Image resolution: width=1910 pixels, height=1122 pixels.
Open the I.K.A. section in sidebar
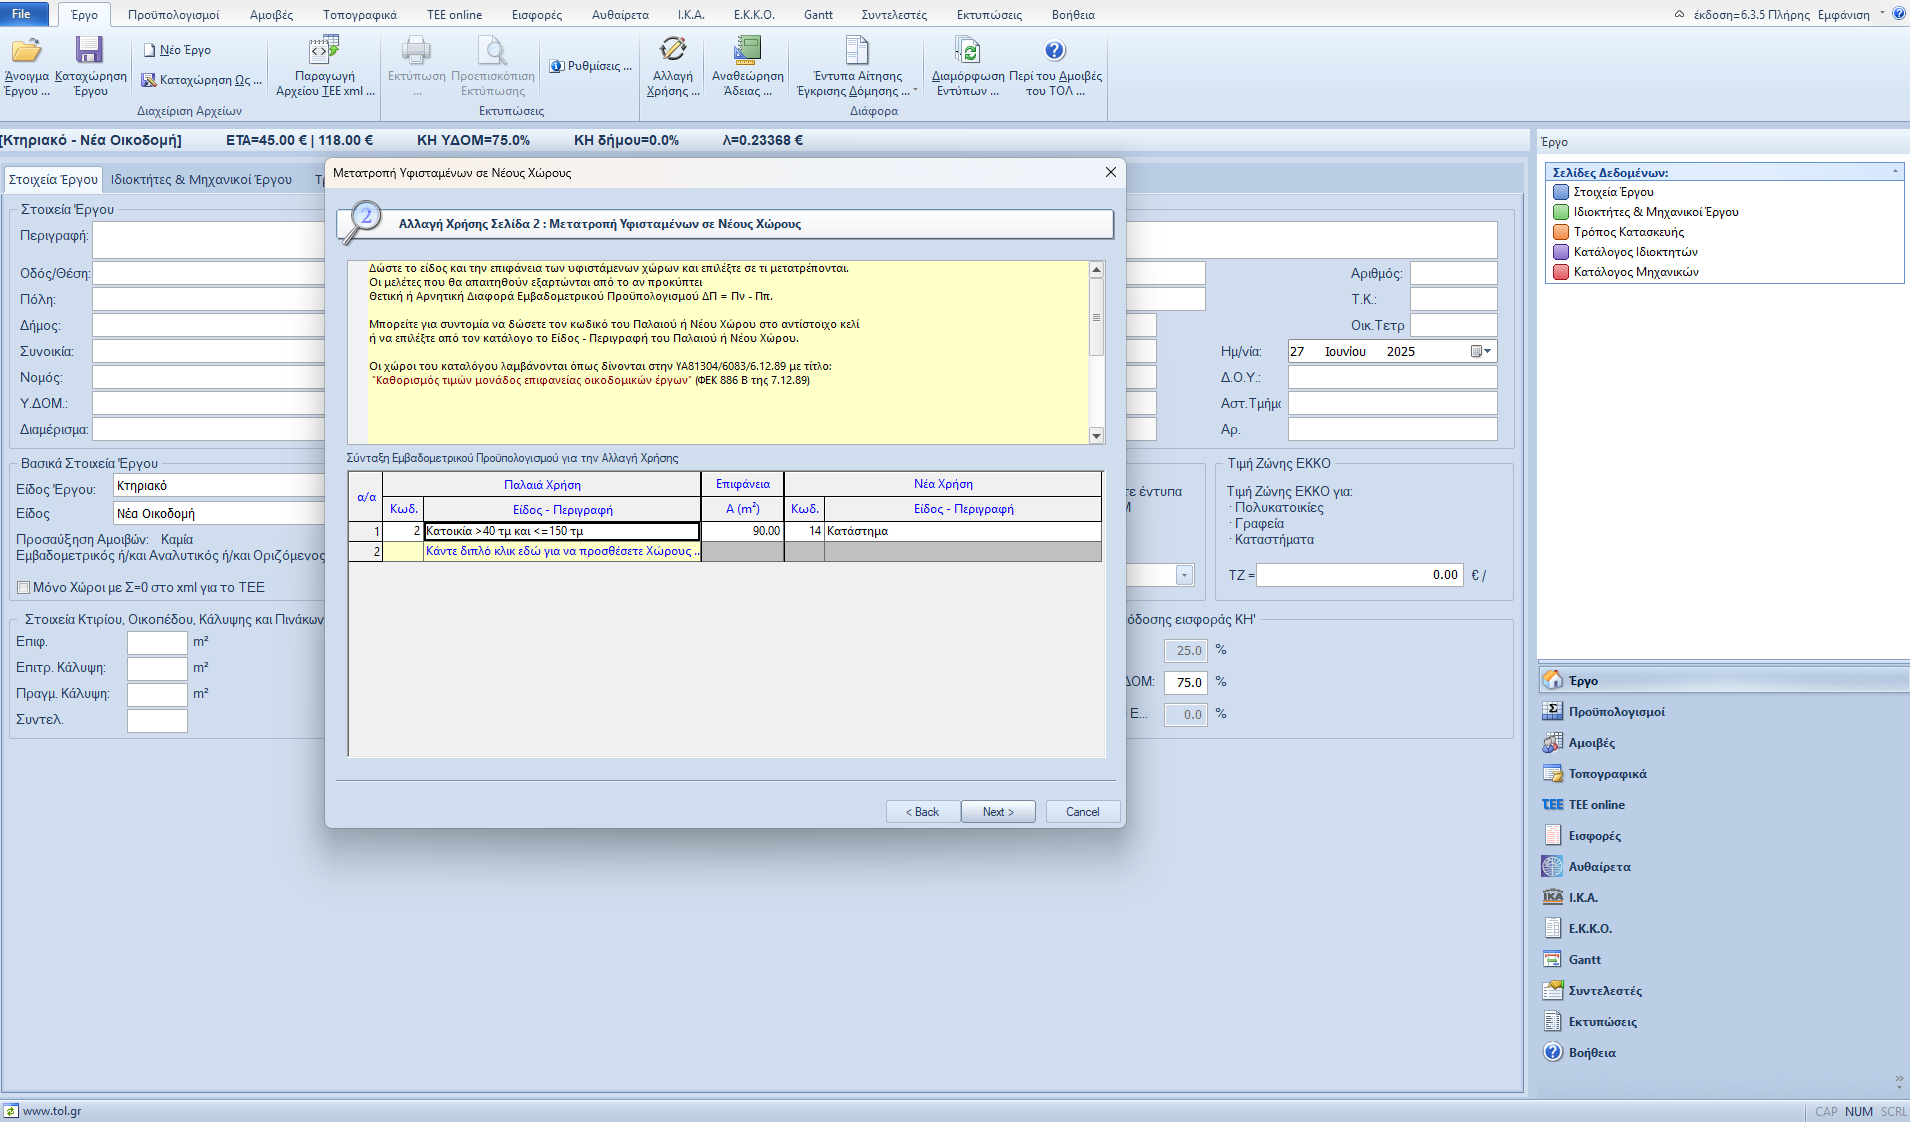click(1582, 898)
